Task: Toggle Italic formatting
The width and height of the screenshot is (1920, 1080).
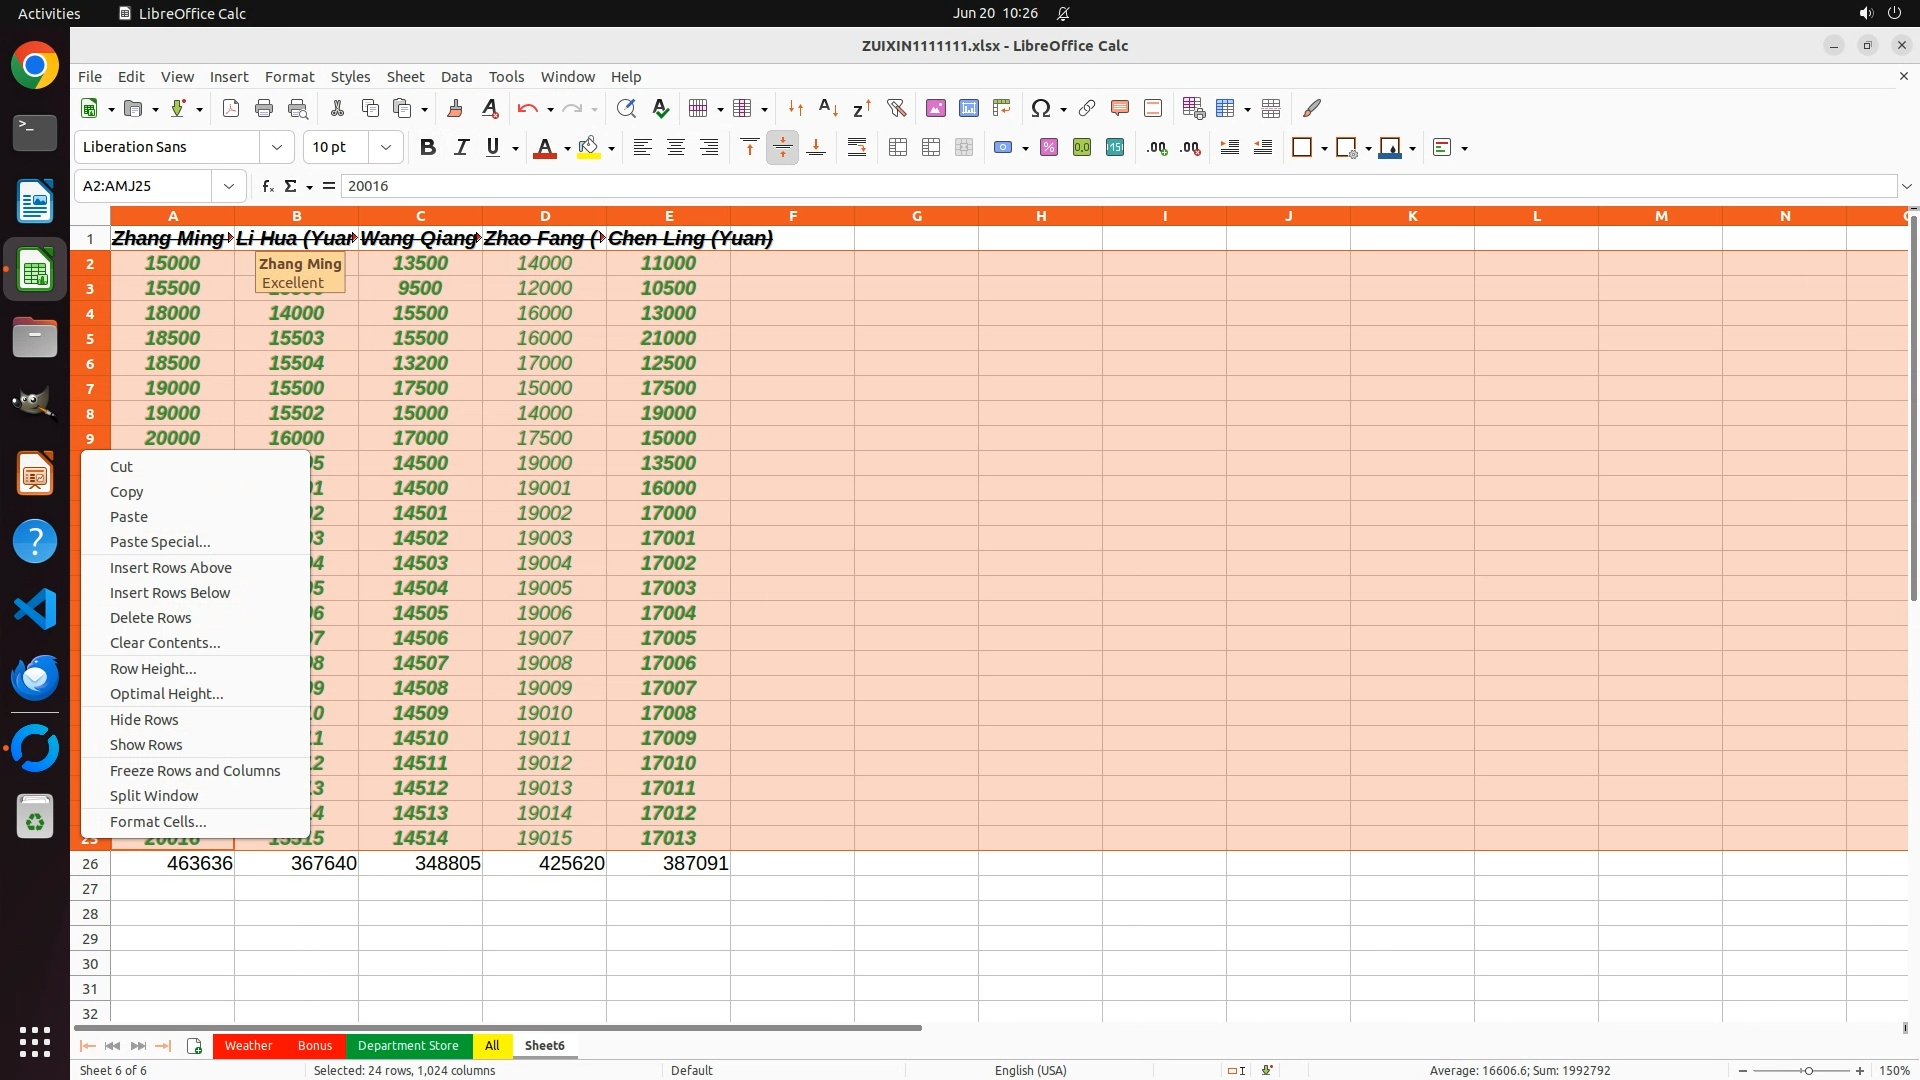Action: click(x=461, y=147)
